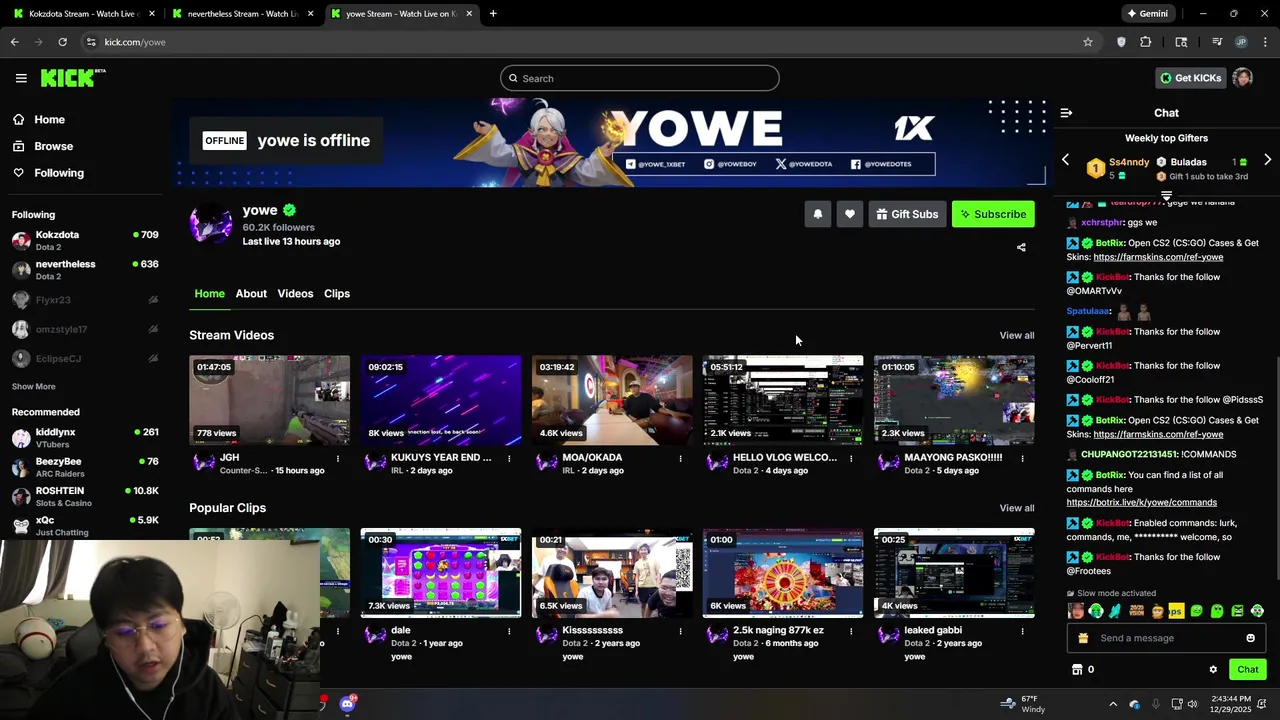Open options menu for JGH video

click(x=338, y=459)
